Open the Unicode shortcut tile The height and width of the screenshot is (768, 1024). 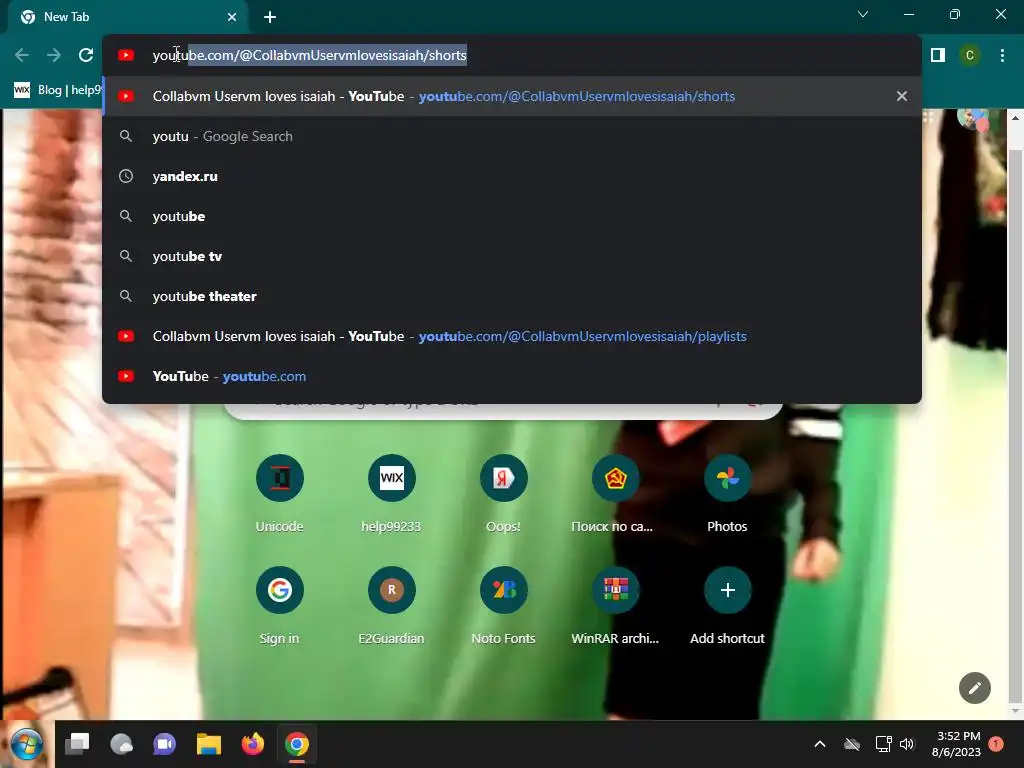280,494
